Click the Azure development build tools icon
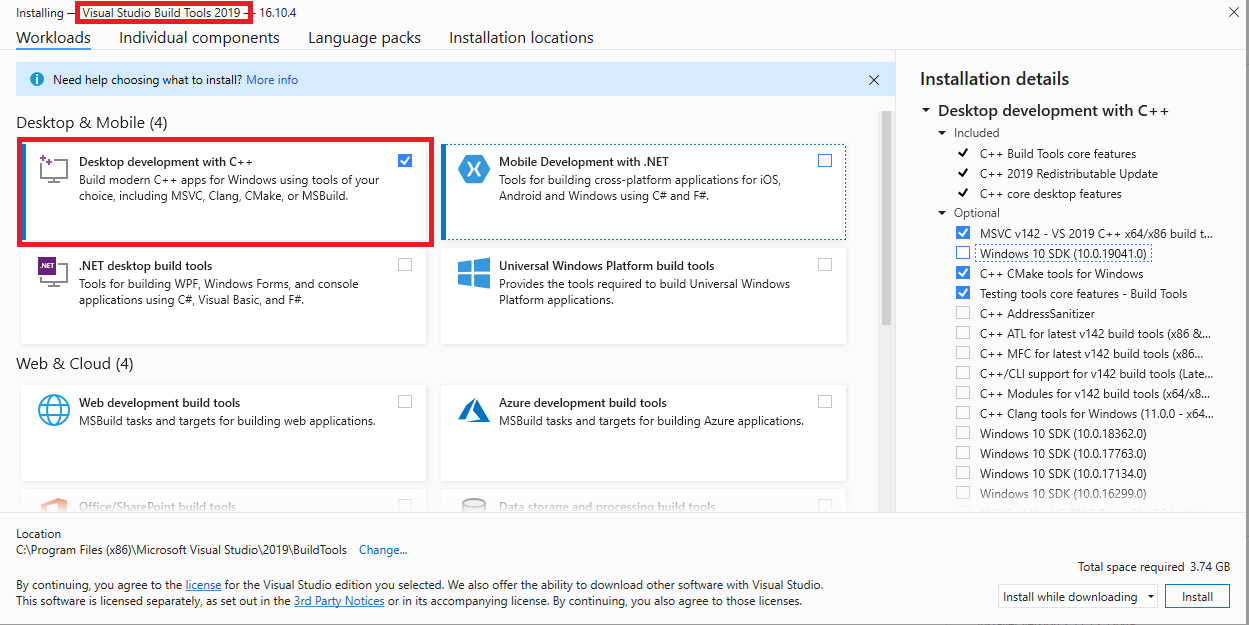Viewport: 1249px width, 625px height. click(473, 410)
